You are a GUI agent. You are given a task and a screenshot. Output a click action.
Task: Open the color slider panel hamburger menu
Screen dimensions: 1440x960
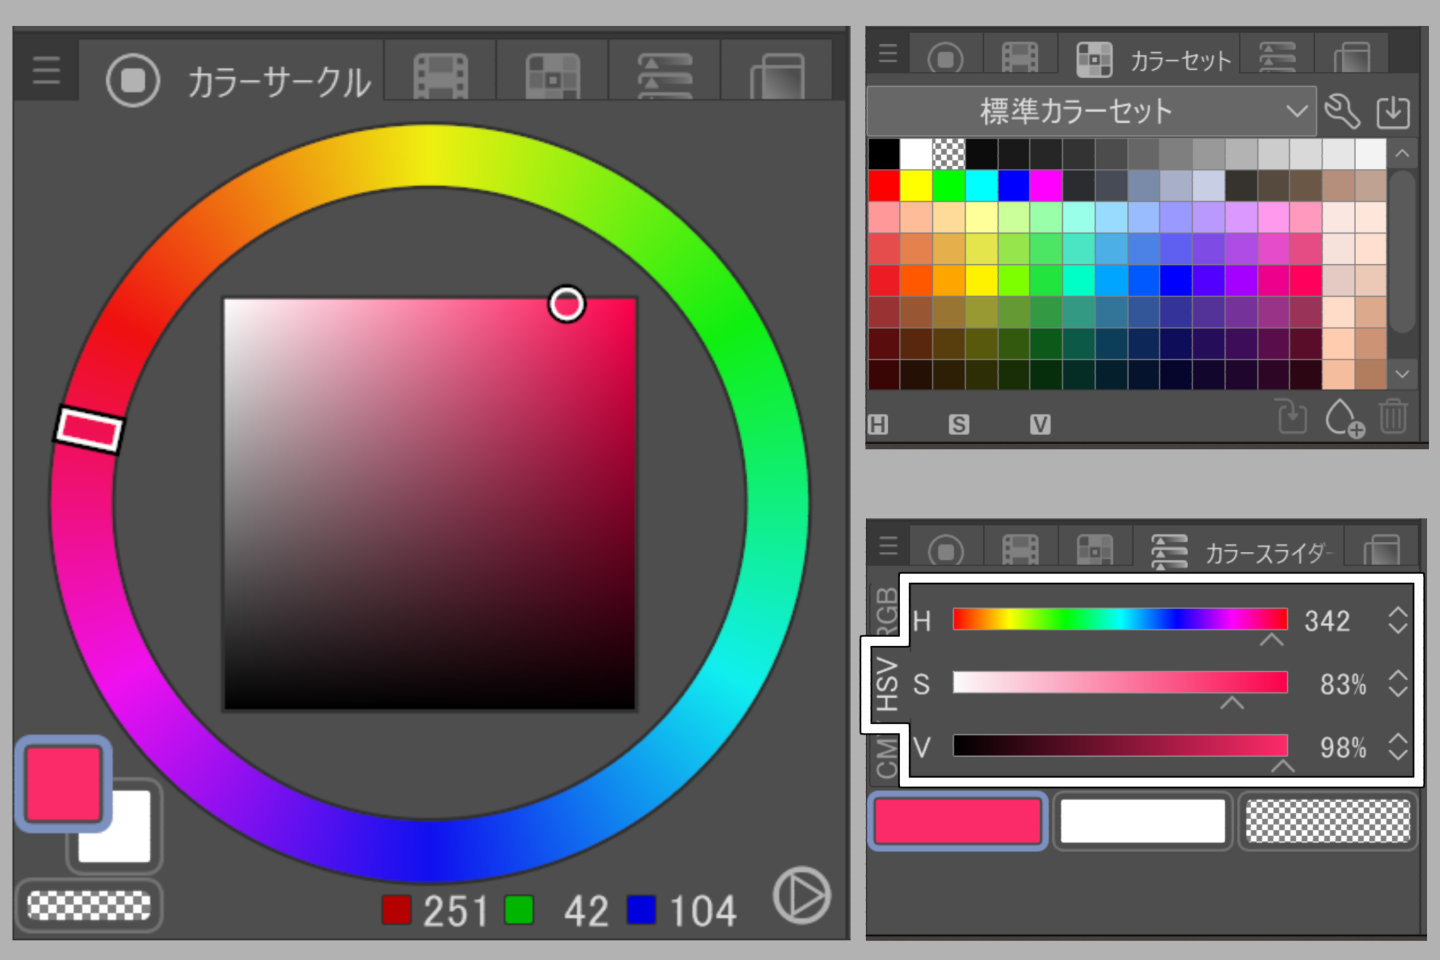pos(888,546)
